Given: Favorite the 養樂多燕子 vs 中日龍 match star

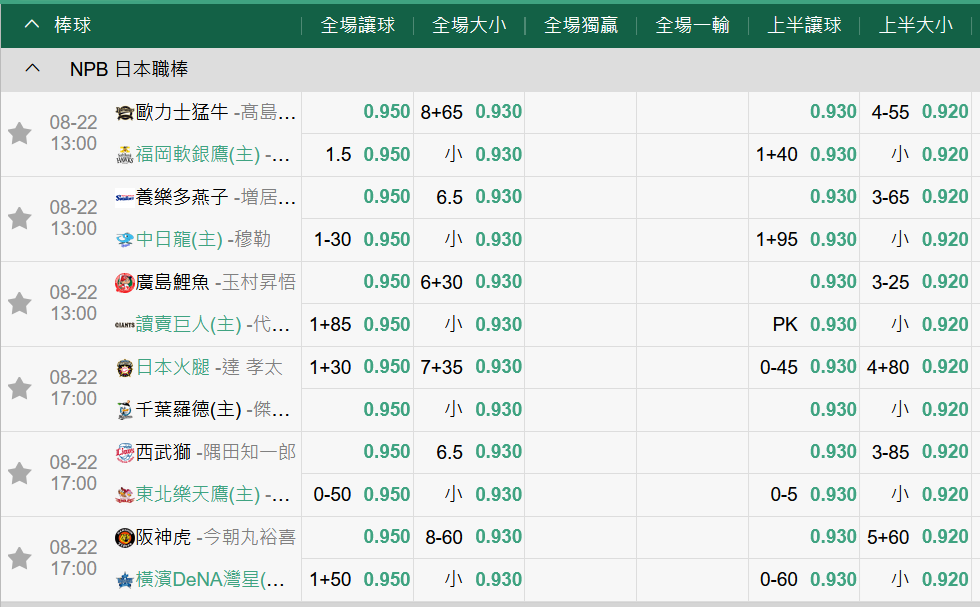Looking at the screenshot, I should tap(19, 218).
